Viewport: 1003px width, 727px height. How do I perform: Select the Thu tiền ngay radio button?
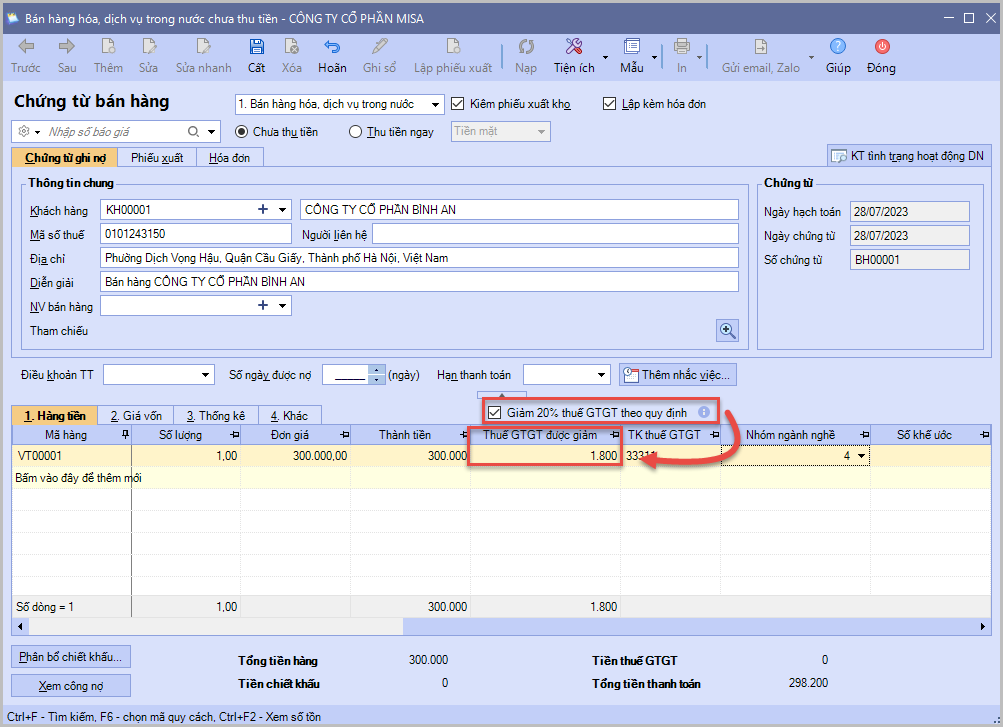(x=355, y=132)
